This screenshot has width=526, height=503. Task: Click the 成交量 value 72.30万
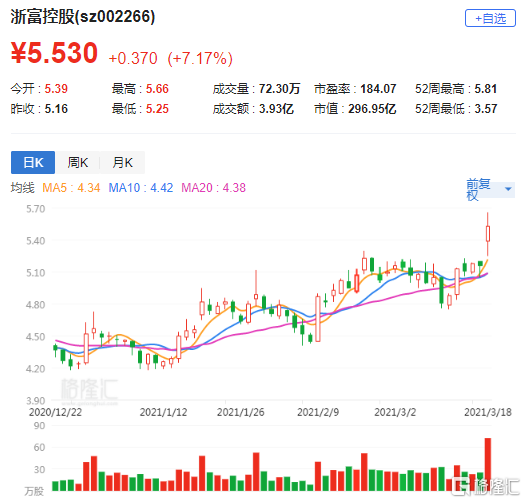[x=279, y=89]
